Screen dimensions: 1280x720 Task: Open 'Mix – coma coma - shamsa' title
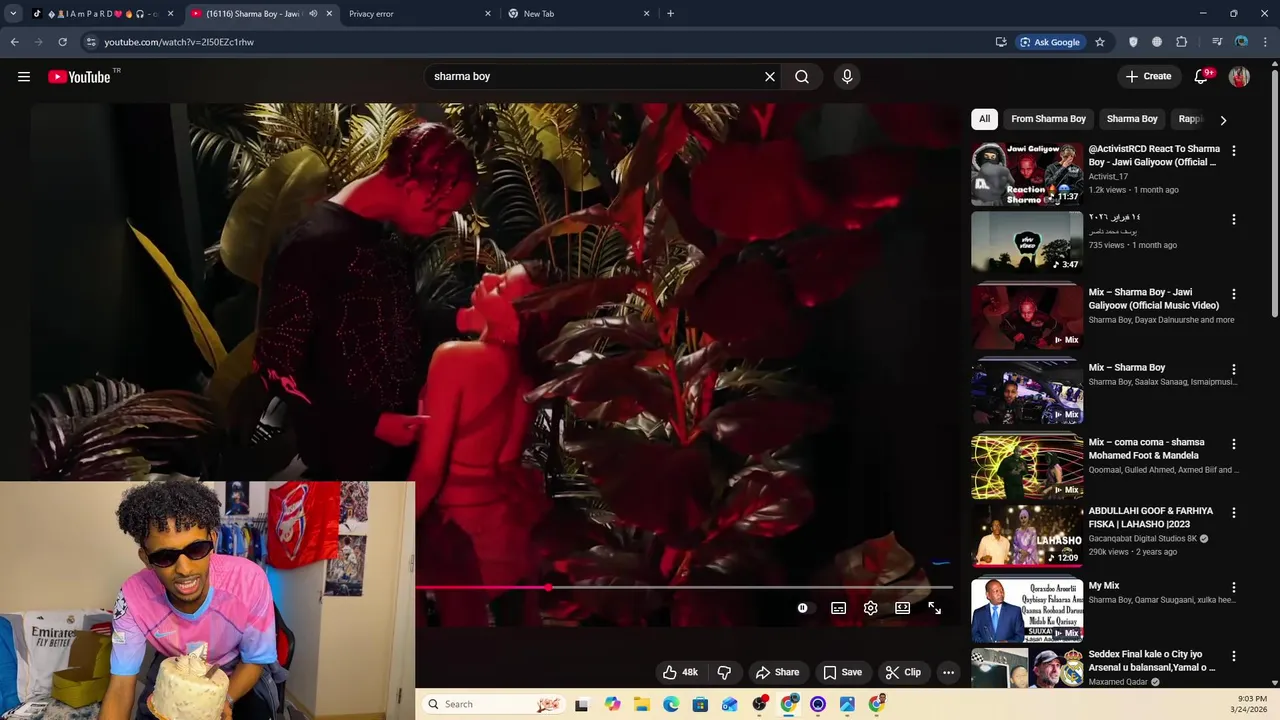coord(1146,449)
